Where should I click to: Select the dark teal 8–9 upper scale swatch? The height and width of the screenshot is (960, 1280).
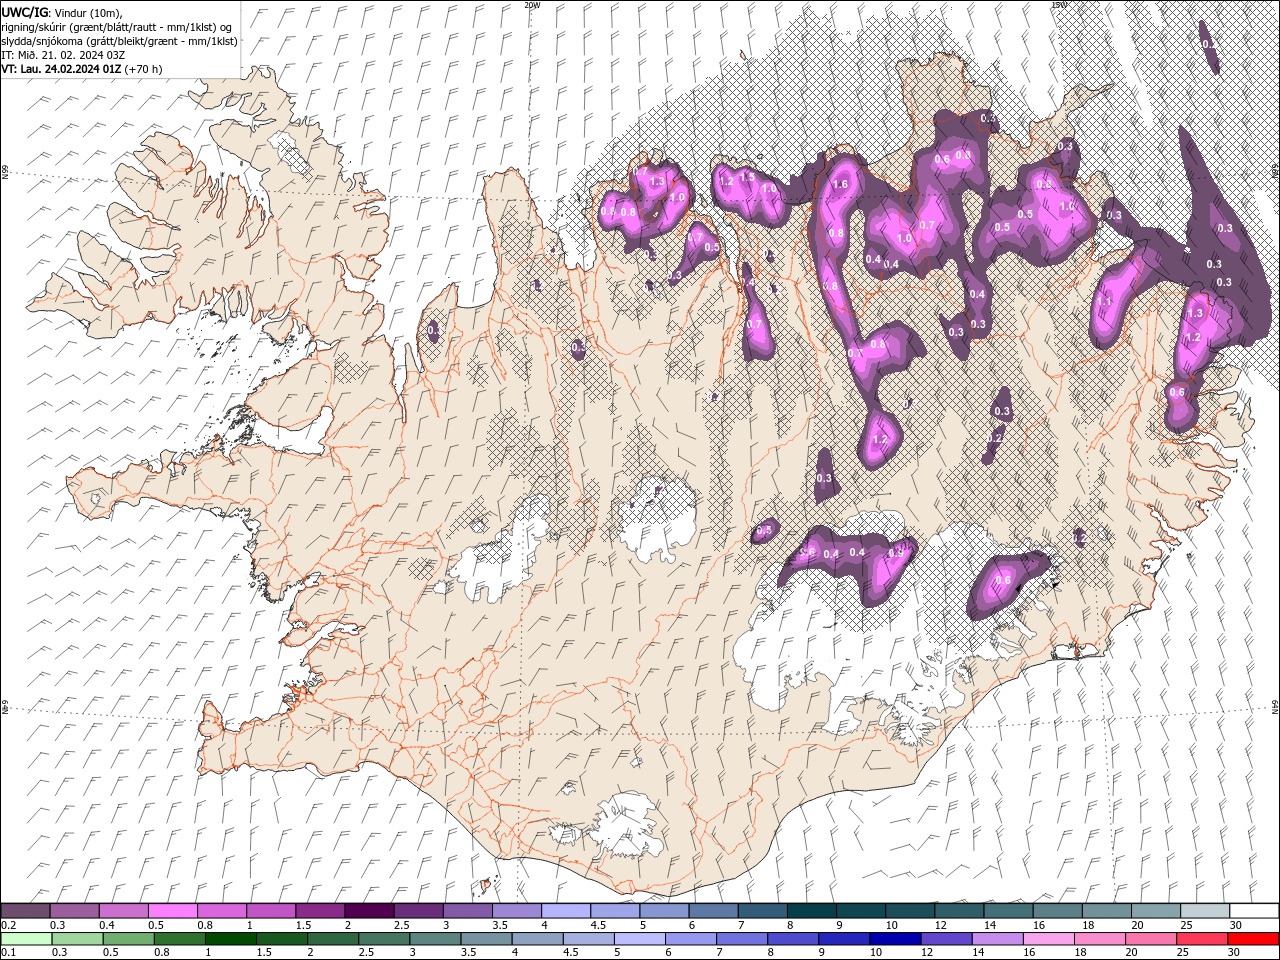pos(810,911)
